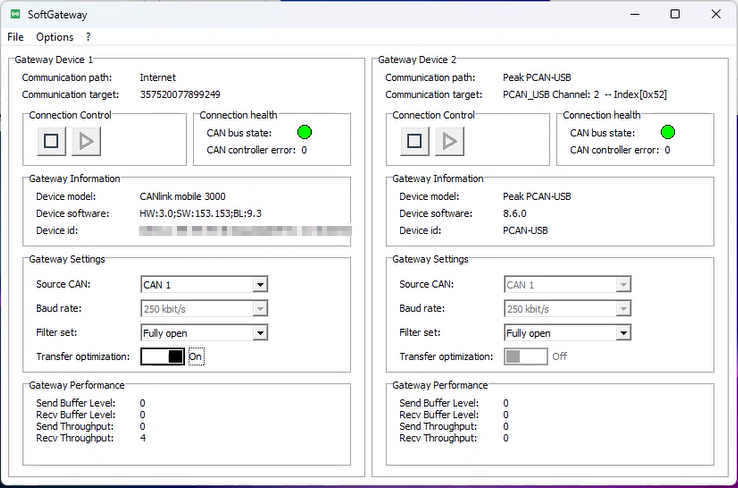Click Play button in Gateway Device 1
This screenshot has height=488, width=738.
(x=86, y=142)
